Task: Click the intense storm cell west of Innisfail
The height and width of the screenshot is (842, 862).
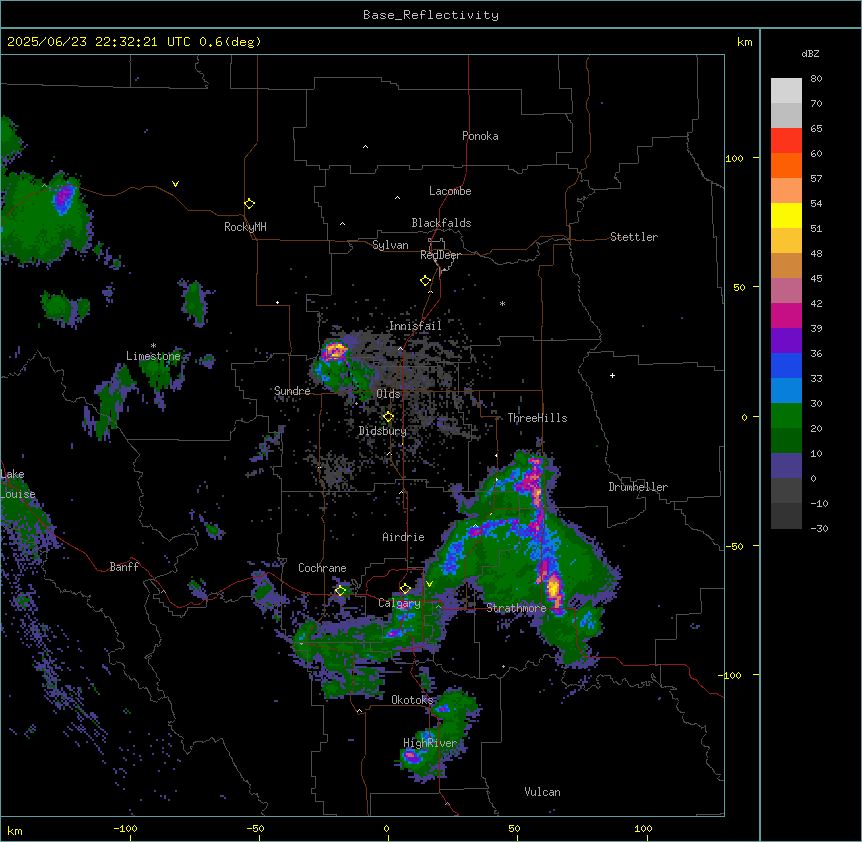Action: (335, 351)
